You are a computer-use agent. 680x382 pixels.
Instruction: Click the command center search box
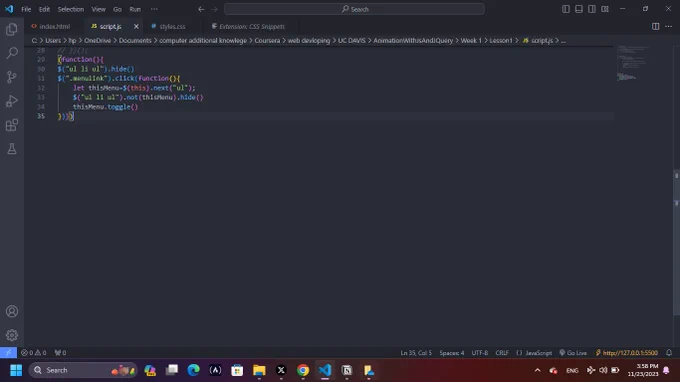tap(354, 9)
